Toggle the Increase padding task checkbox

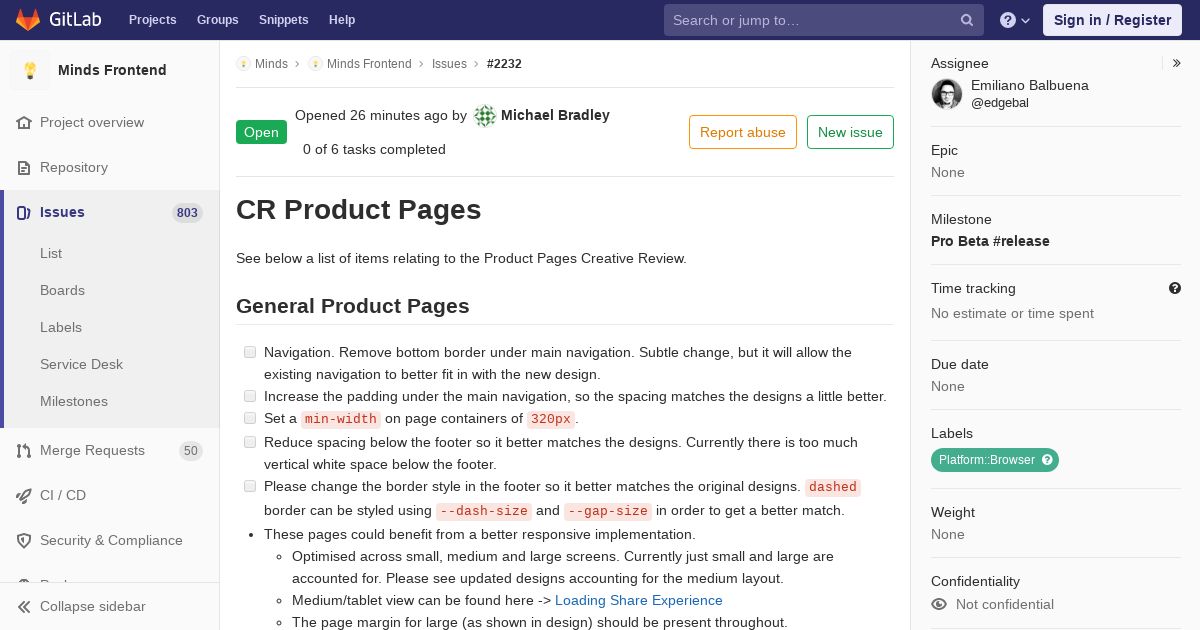250,396
